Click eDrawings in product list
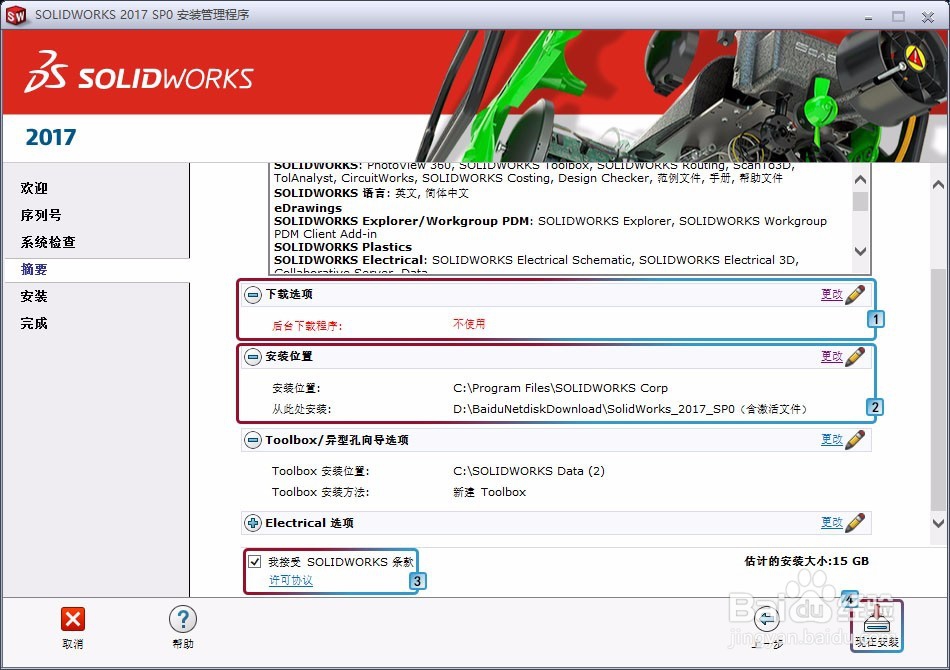950x670 pixels. pyautogui.click(x=308, y=208)
